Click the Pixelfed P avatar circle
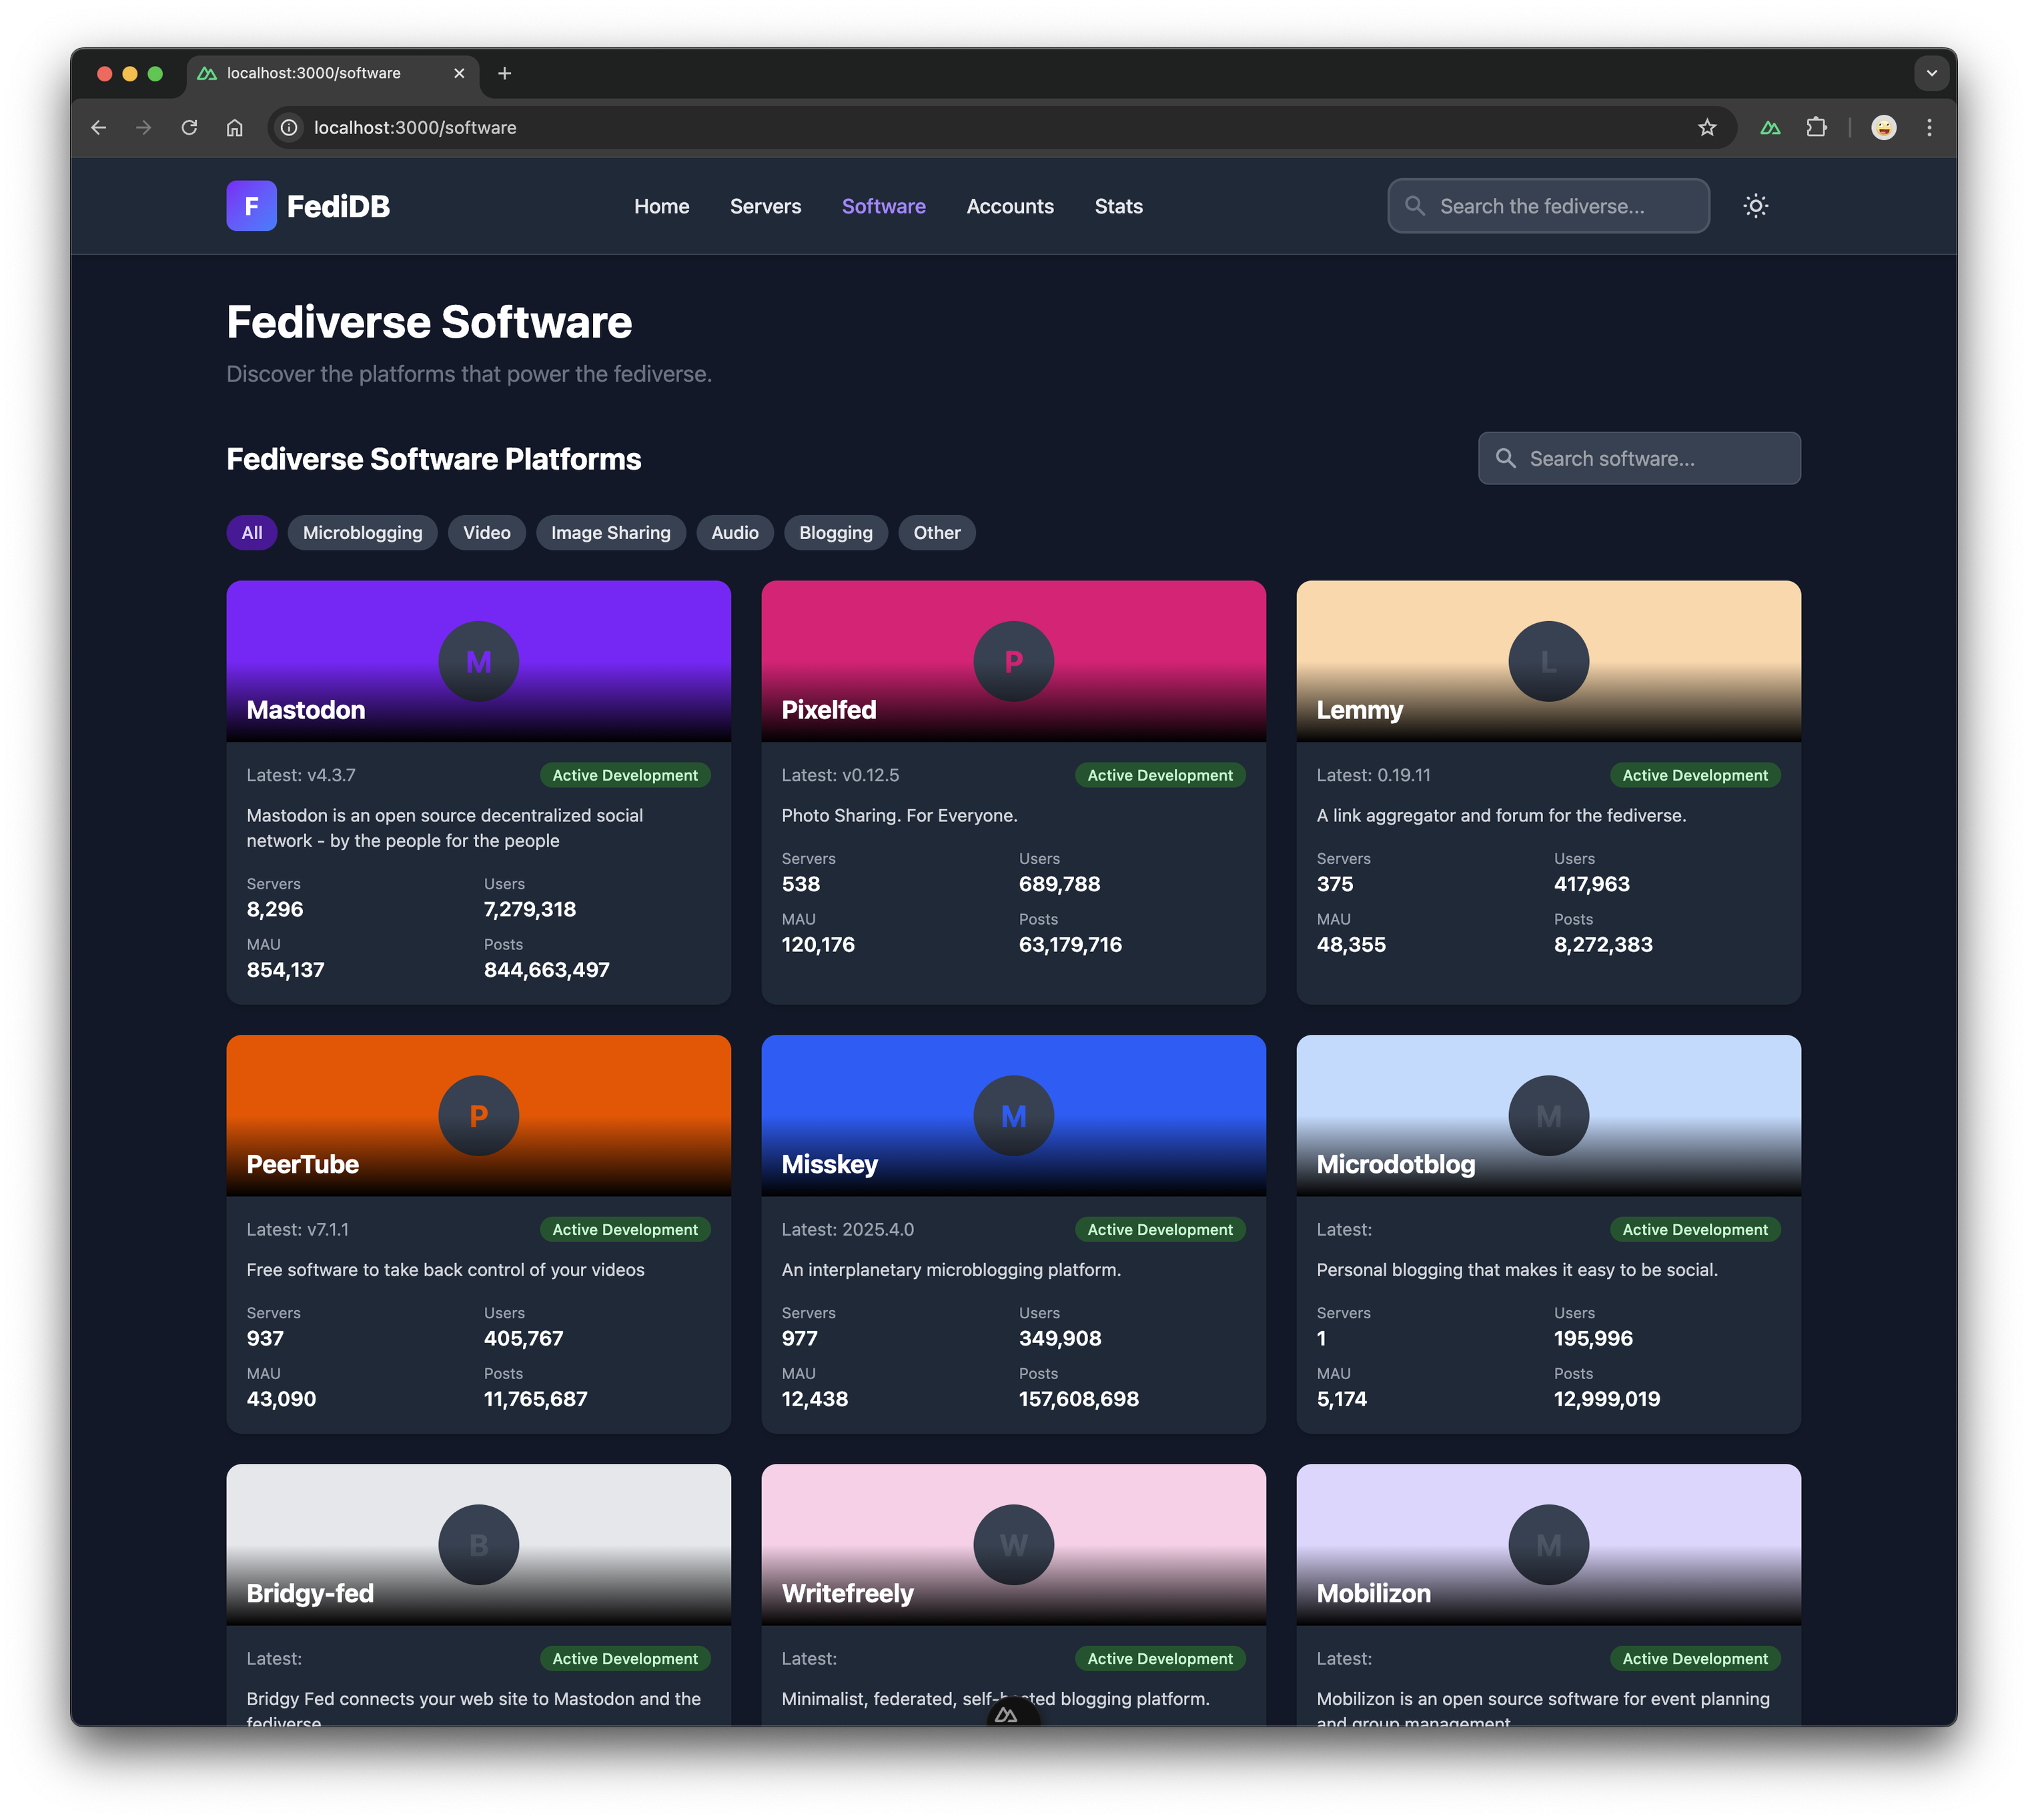The height and width of the screenshot is (1820, 2028). point(1013,661)
